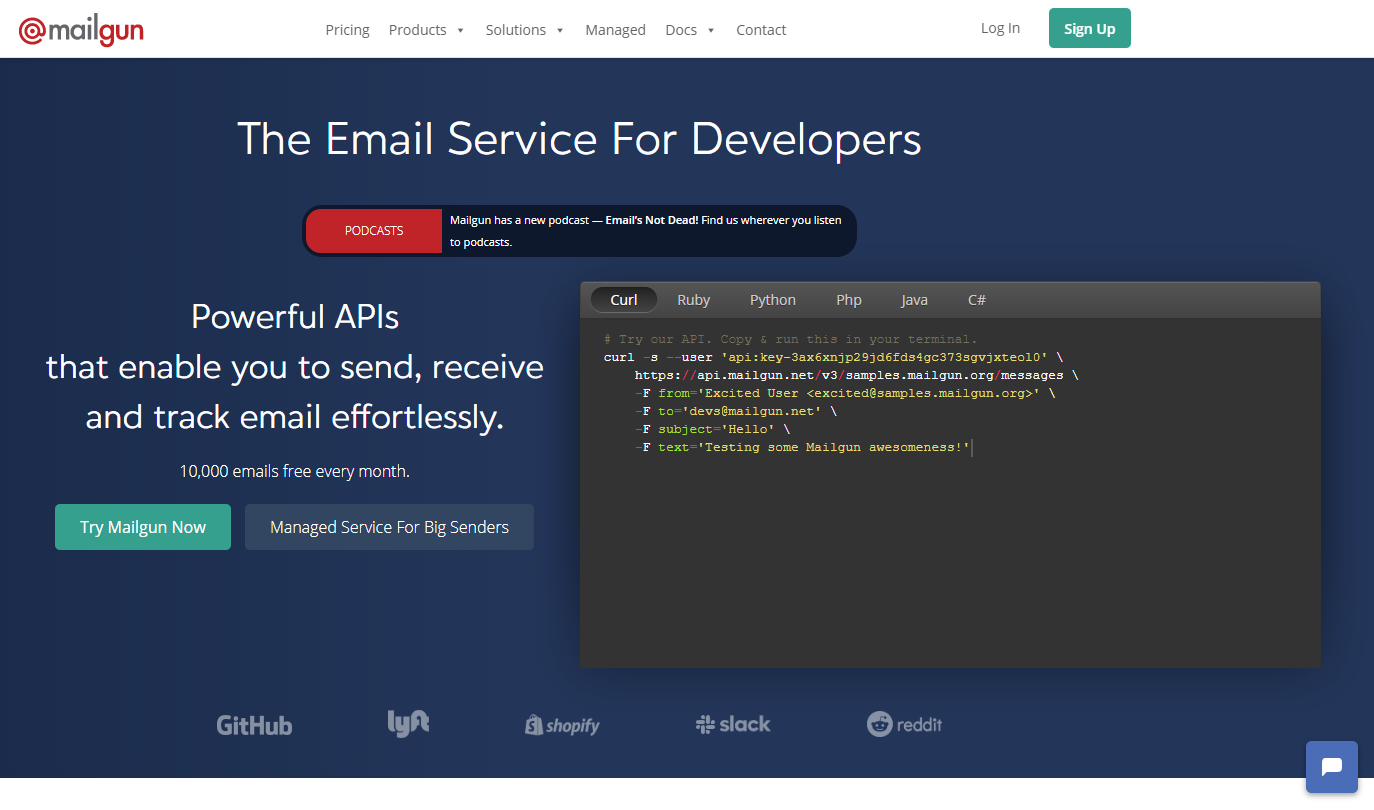Expand the Solutions dropdown menu
The image size is (1374, 810).
pos(525,30)
